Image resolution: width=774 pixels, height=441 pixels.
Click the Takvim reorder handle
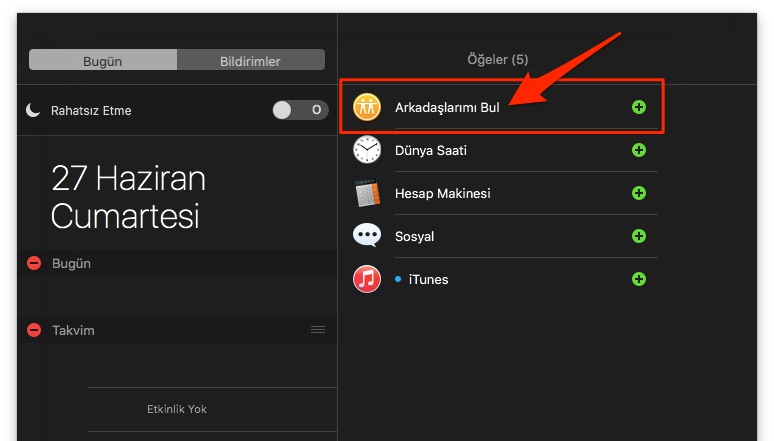317,329
